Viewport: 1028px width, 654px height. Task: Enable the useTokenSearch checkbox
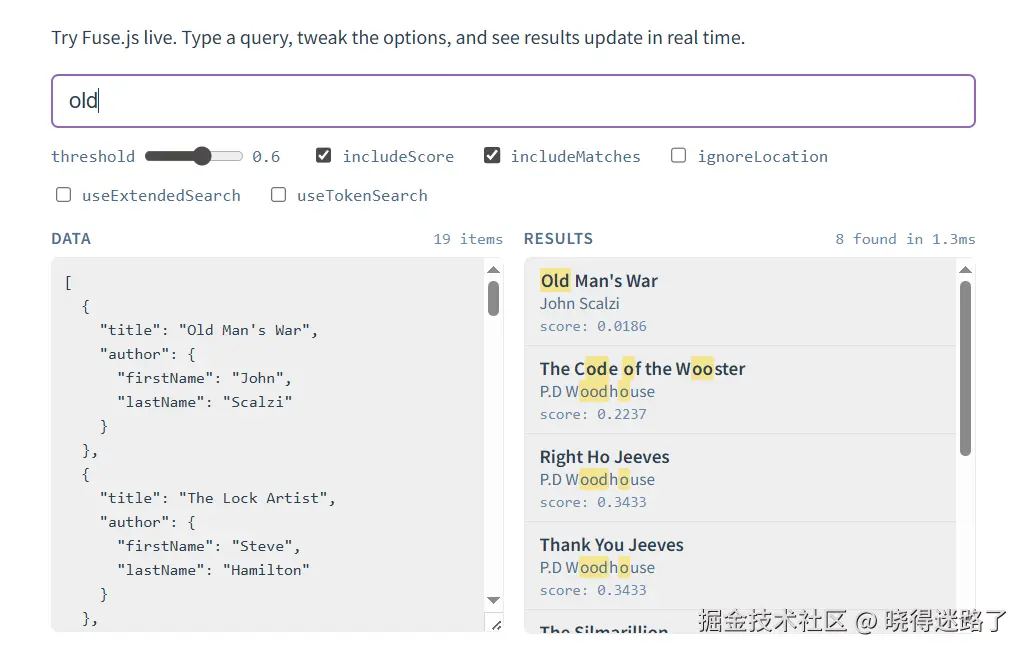click(x=279, y=195)
